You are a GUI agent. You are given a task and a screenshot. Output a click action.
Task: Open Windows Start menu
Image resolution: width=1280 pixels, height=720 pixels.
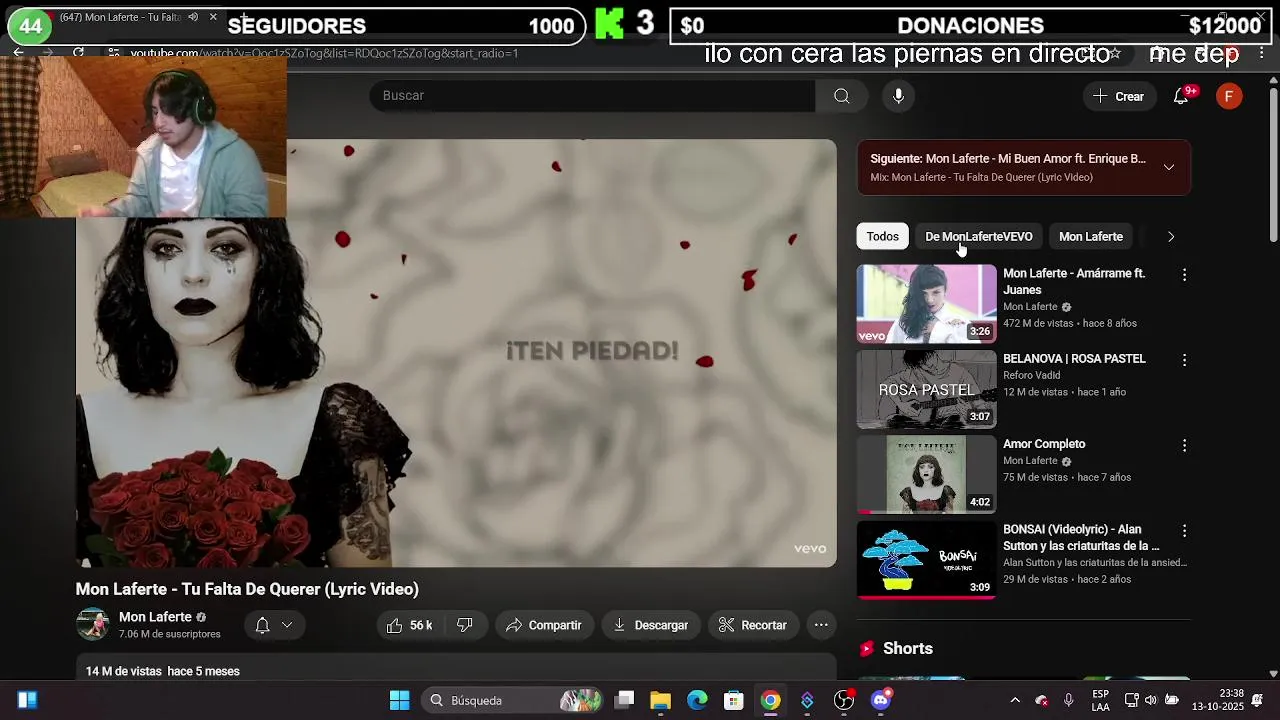(x=399, y=700)
